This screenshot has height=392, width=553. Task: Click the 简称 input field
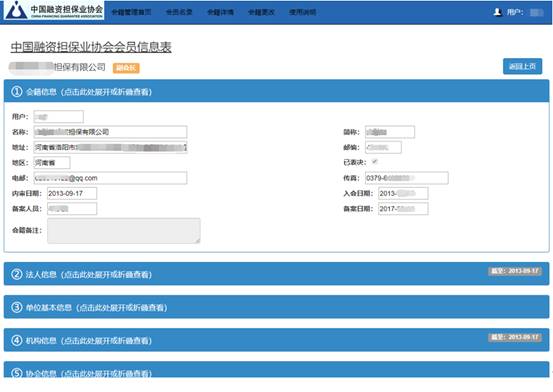[390, 132]
